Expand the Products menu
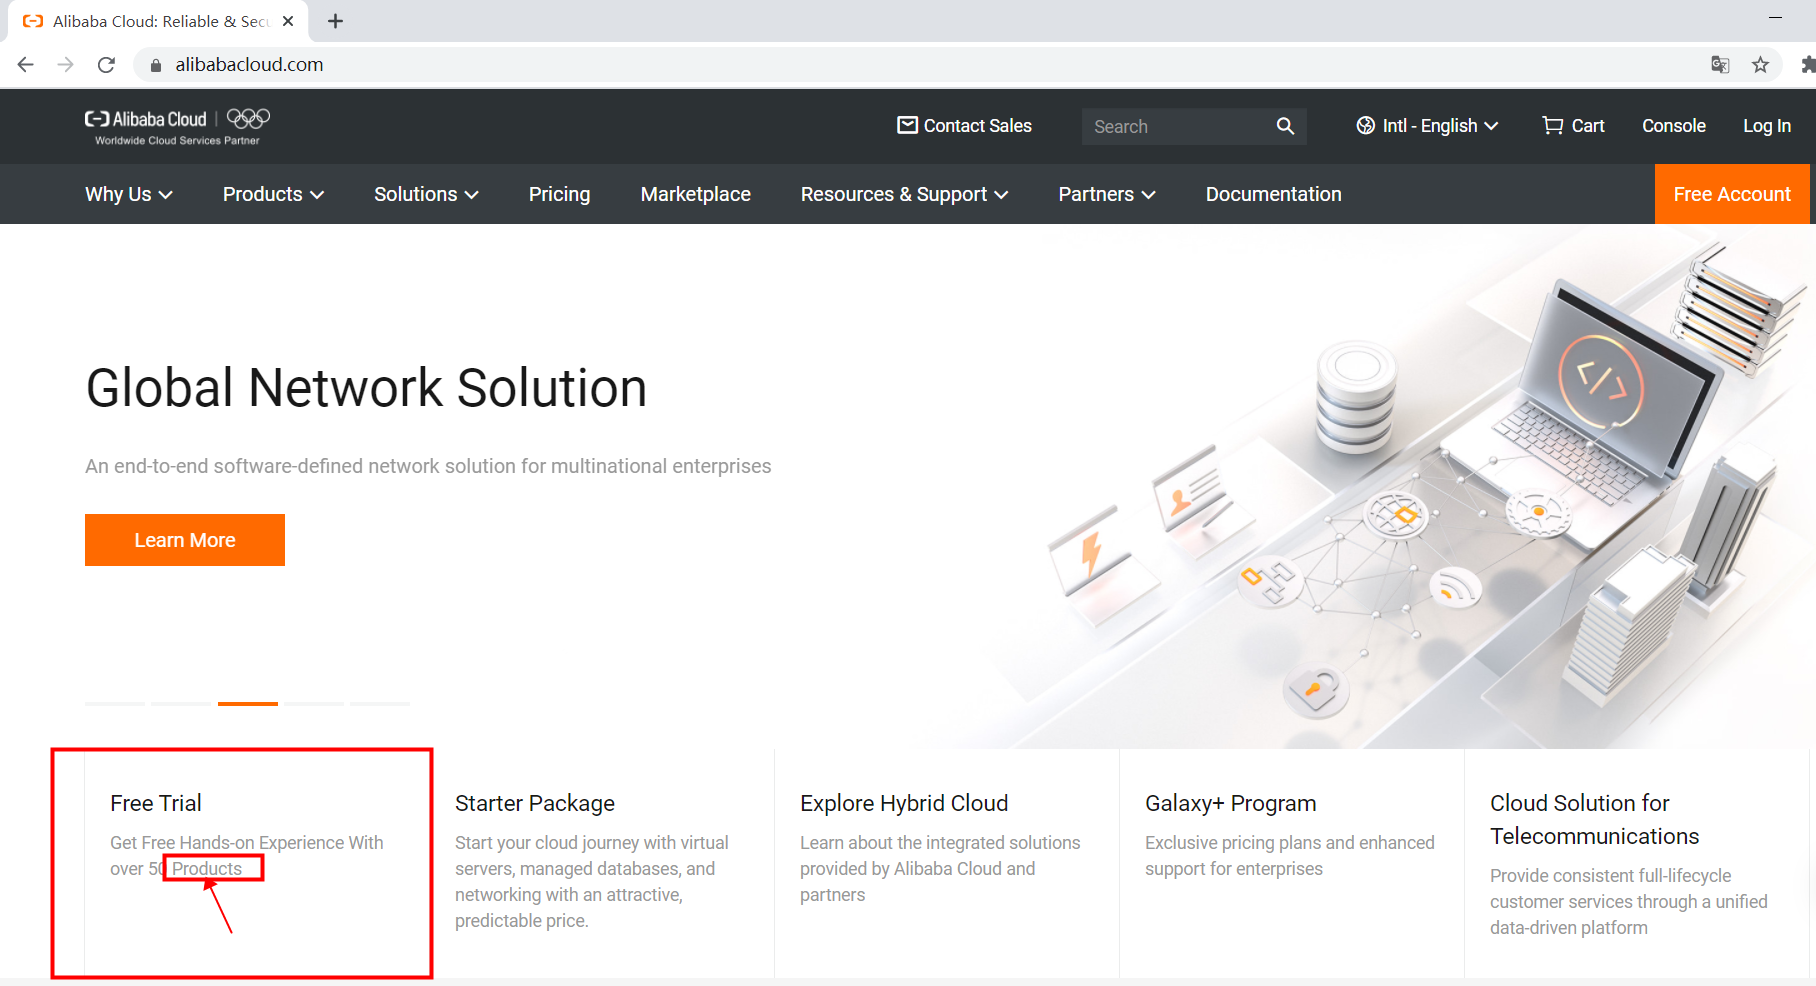1816x986 pixels. (273, 194)
